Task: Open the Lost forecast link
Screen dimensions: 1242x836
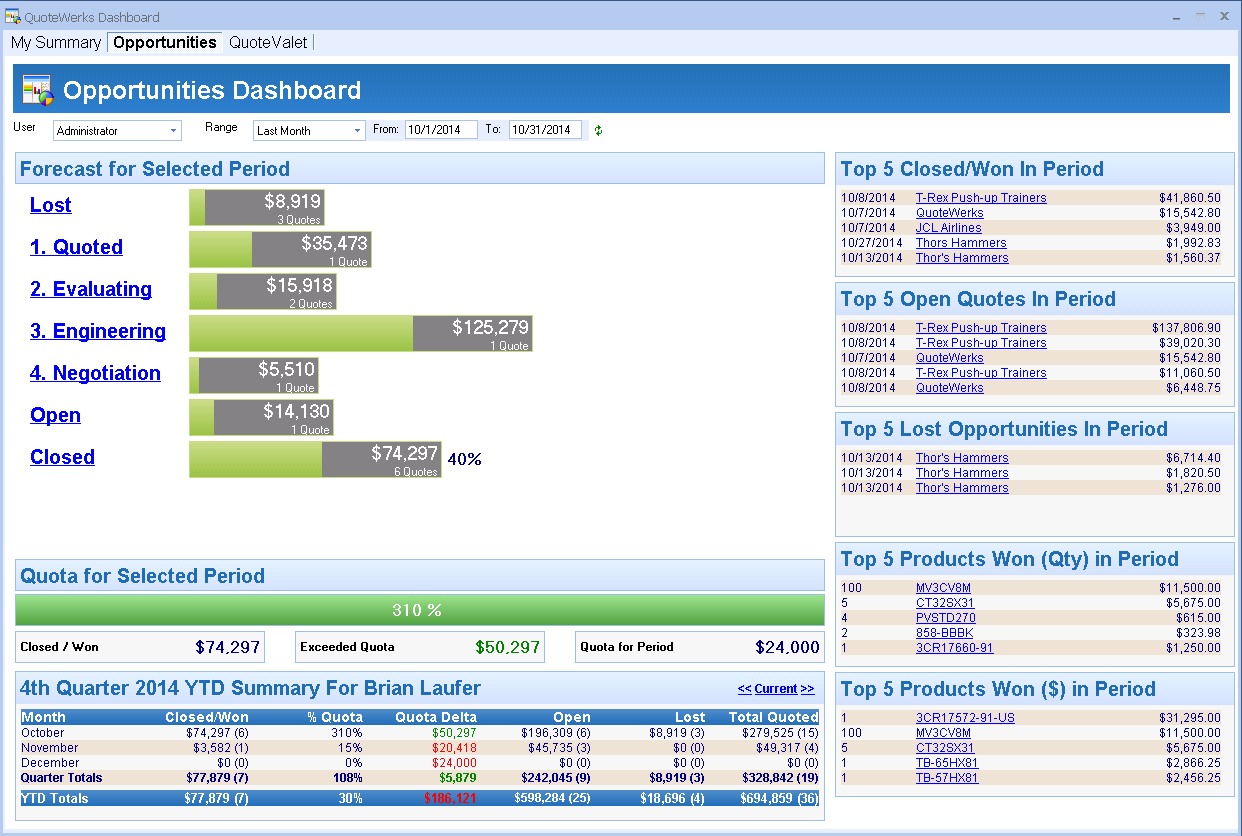Action: click(50, 205)
